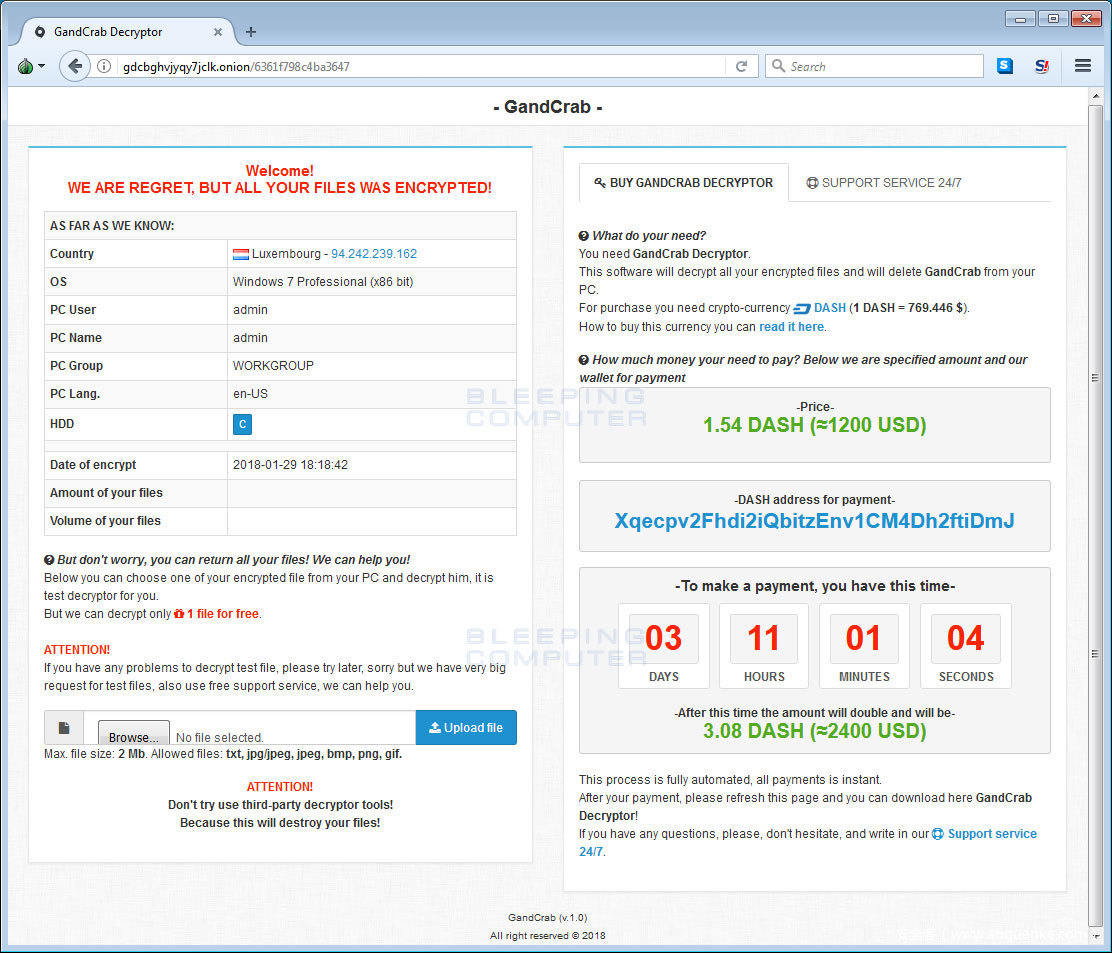
Task: Click the Tor onion button icon
Action: [25, 66]
